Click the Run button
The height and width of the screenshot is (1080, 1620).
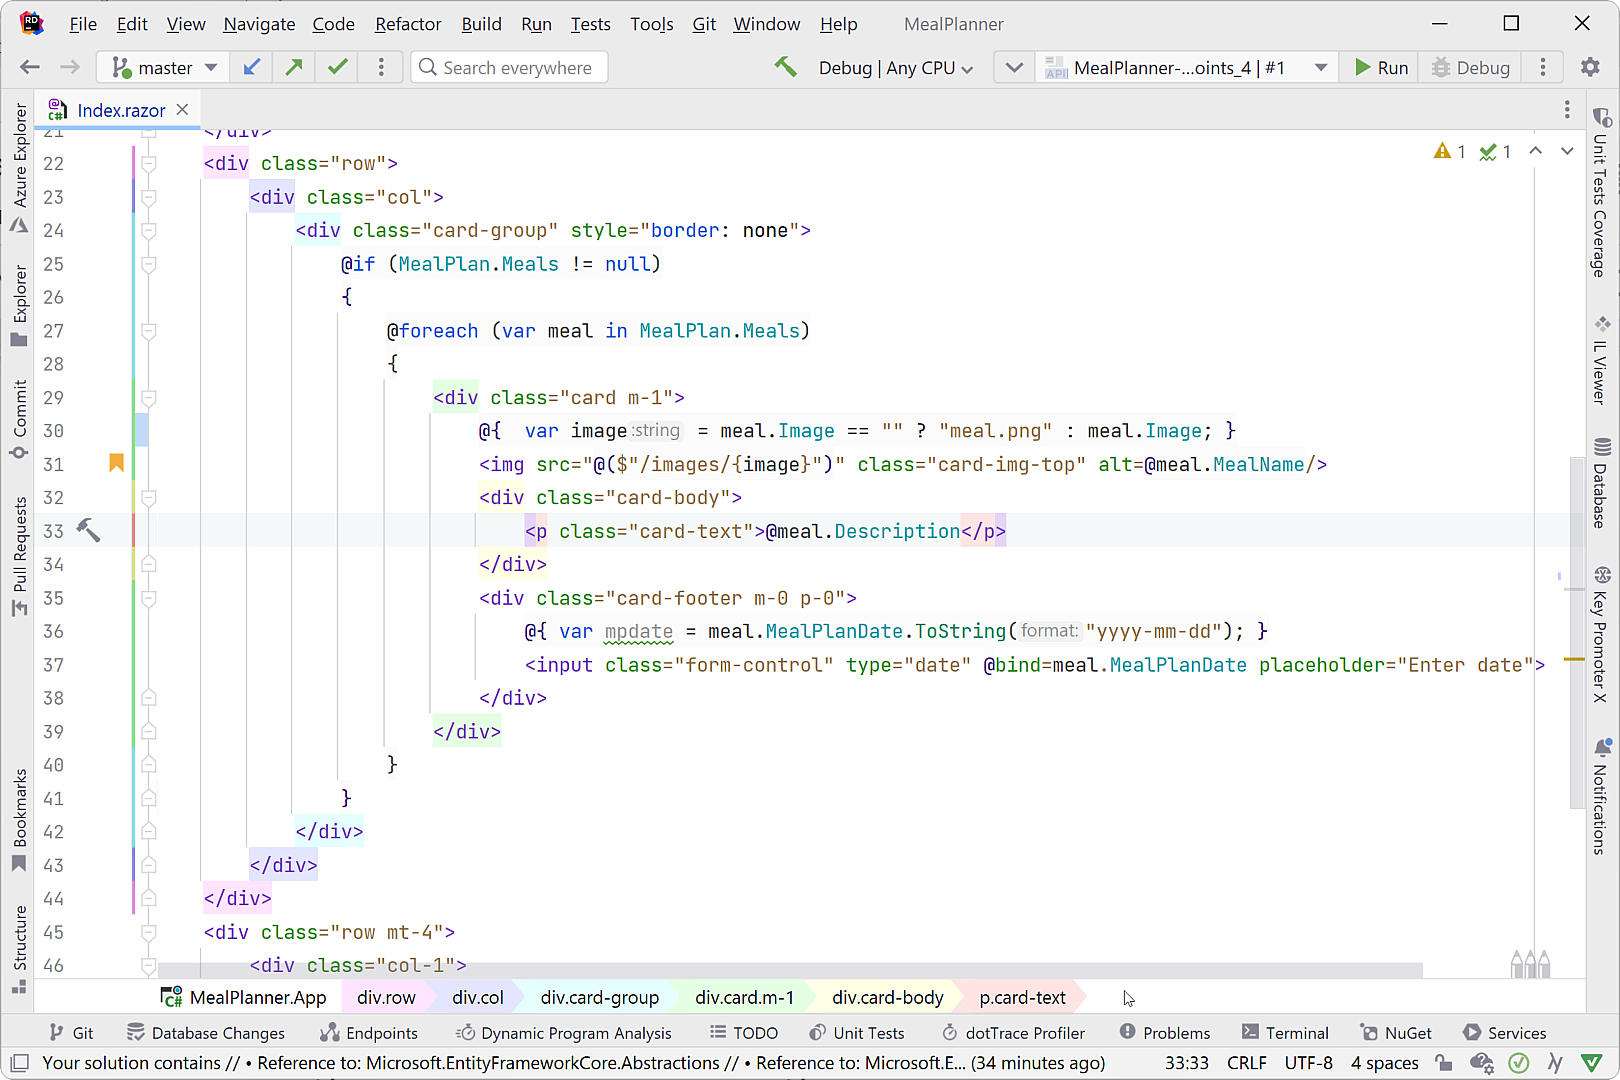(x=1381, y=67)
